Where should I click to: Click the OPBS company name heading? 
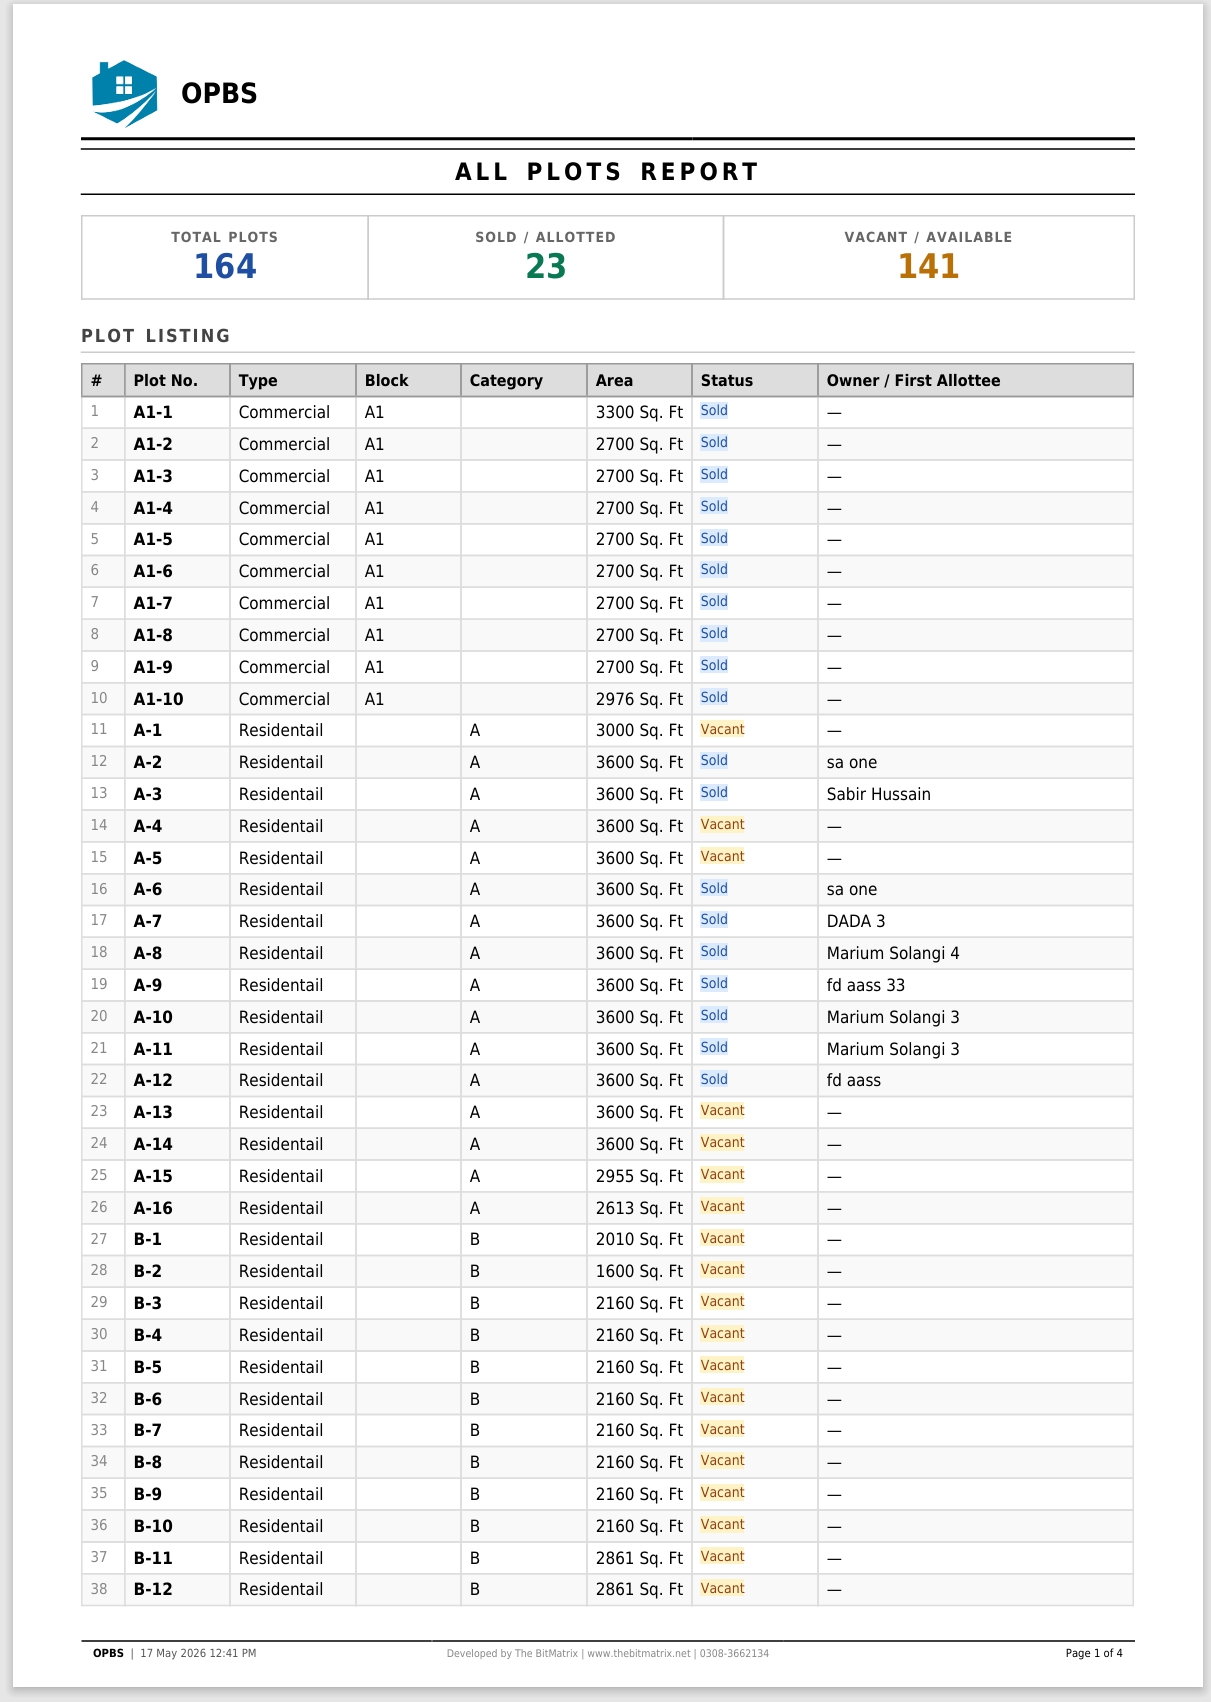(x=219, y=94)
